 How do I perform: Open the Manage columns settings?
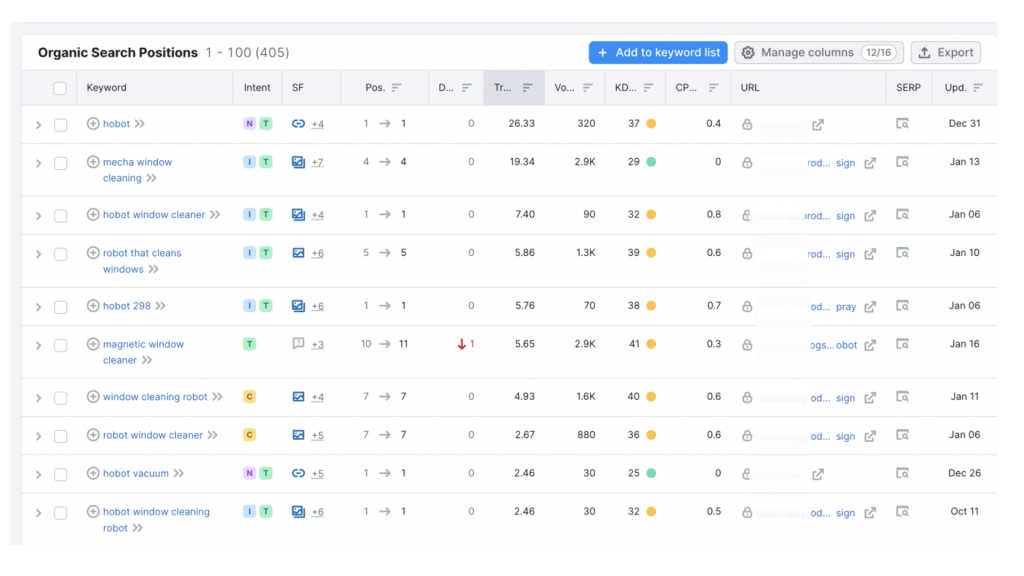[x=817, y=53]
